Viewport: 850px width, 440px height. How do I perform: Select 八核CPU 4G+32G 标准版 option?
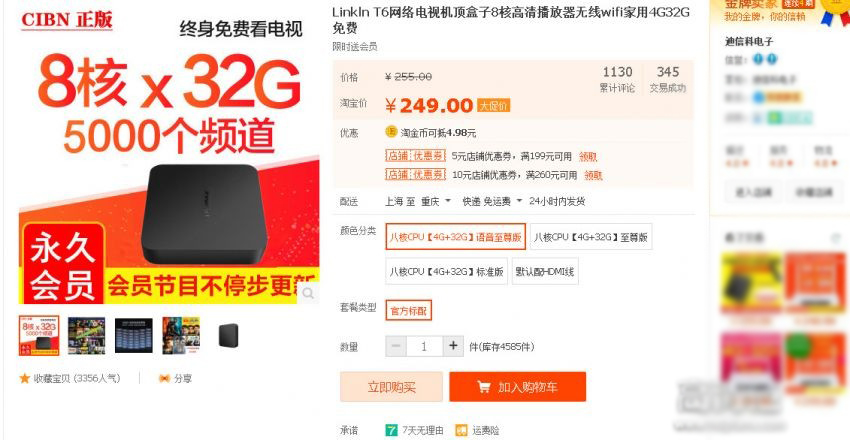[x=447, y=271]
